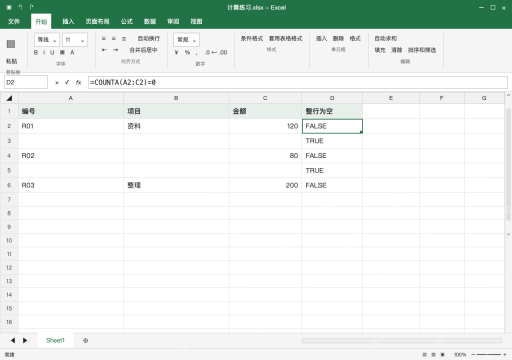Decrease indent in alignment group
The height and width of the screenshot is (360, 512).
(104, 50)
